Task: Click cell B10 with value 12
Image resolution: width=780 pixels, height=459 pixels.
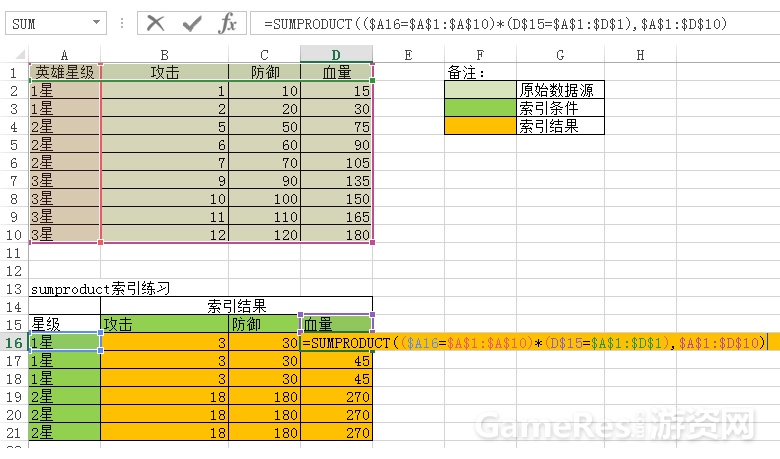Action: tap(165, 234)
